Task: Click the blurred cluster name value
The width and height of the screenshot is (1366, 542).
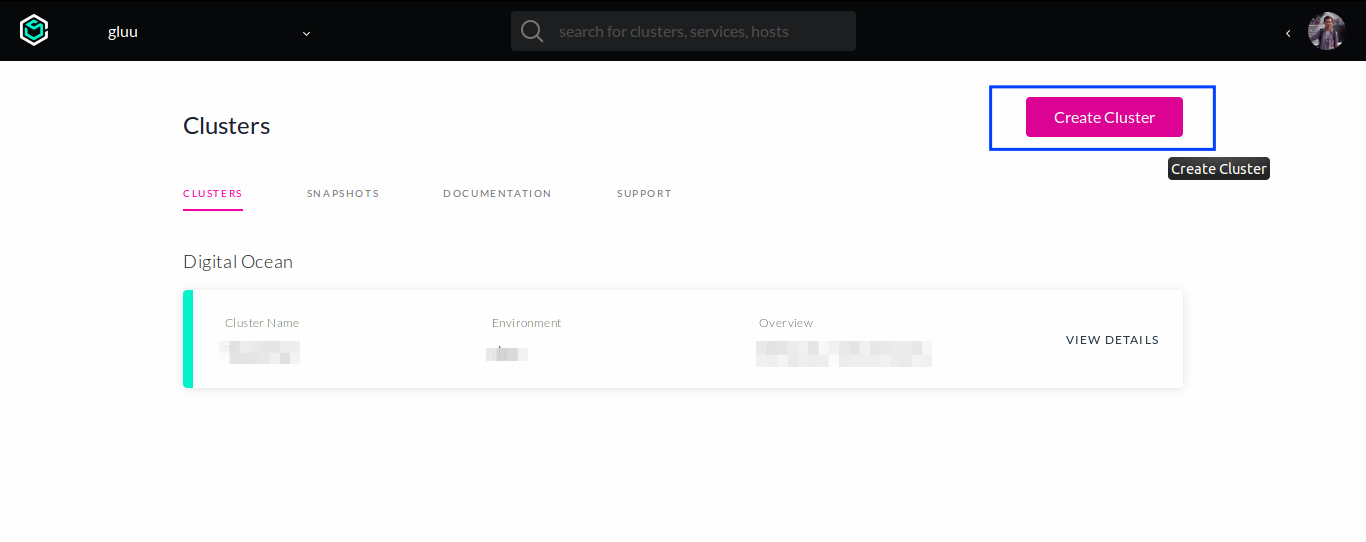Action: (x=261, y=352)
